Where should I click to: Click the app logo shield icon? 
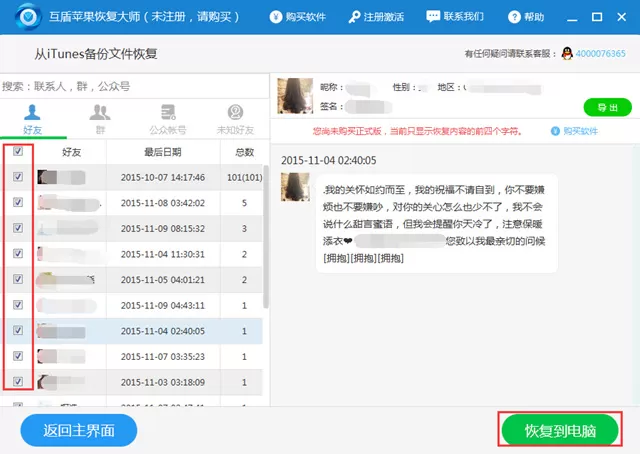coord(28,16)
